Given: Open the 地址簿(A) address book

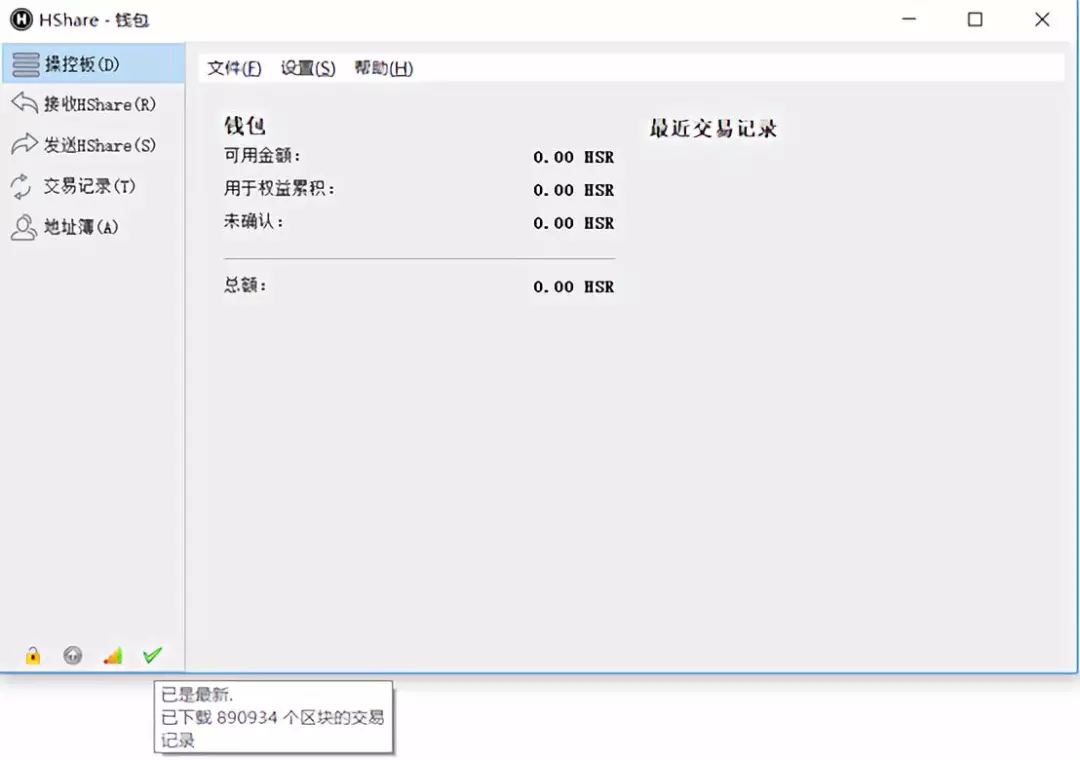Looking at the screenshot, I should [x=93, y=227].
